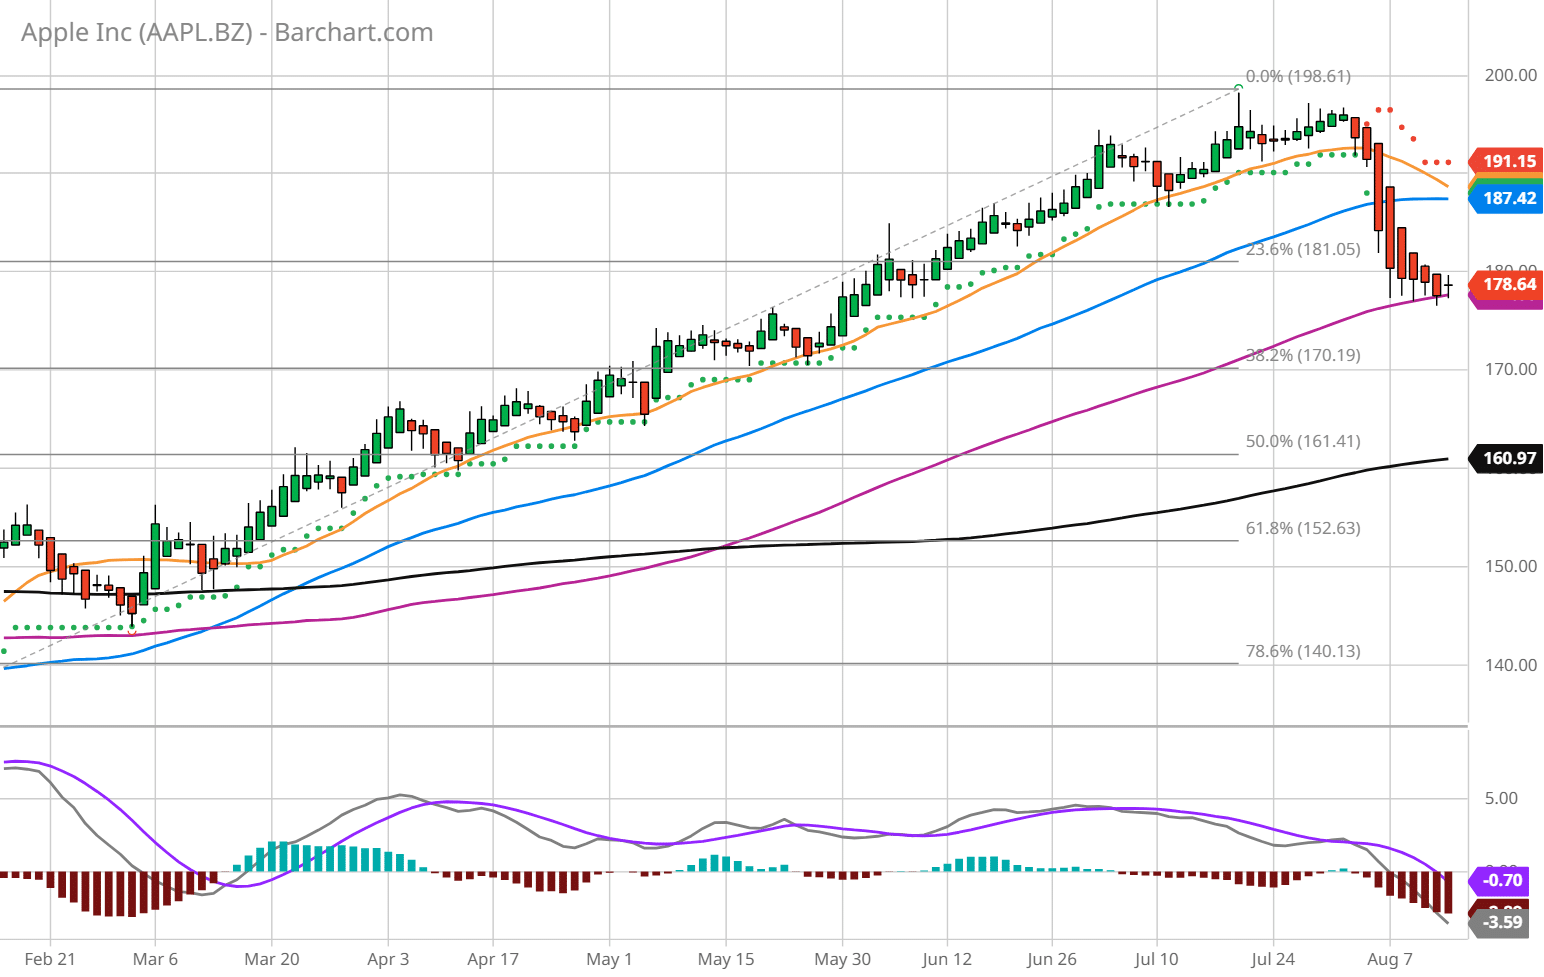Click the Mar 6 date label
The width and height of the screenshot is (1544, 977).
coord(155,959)
